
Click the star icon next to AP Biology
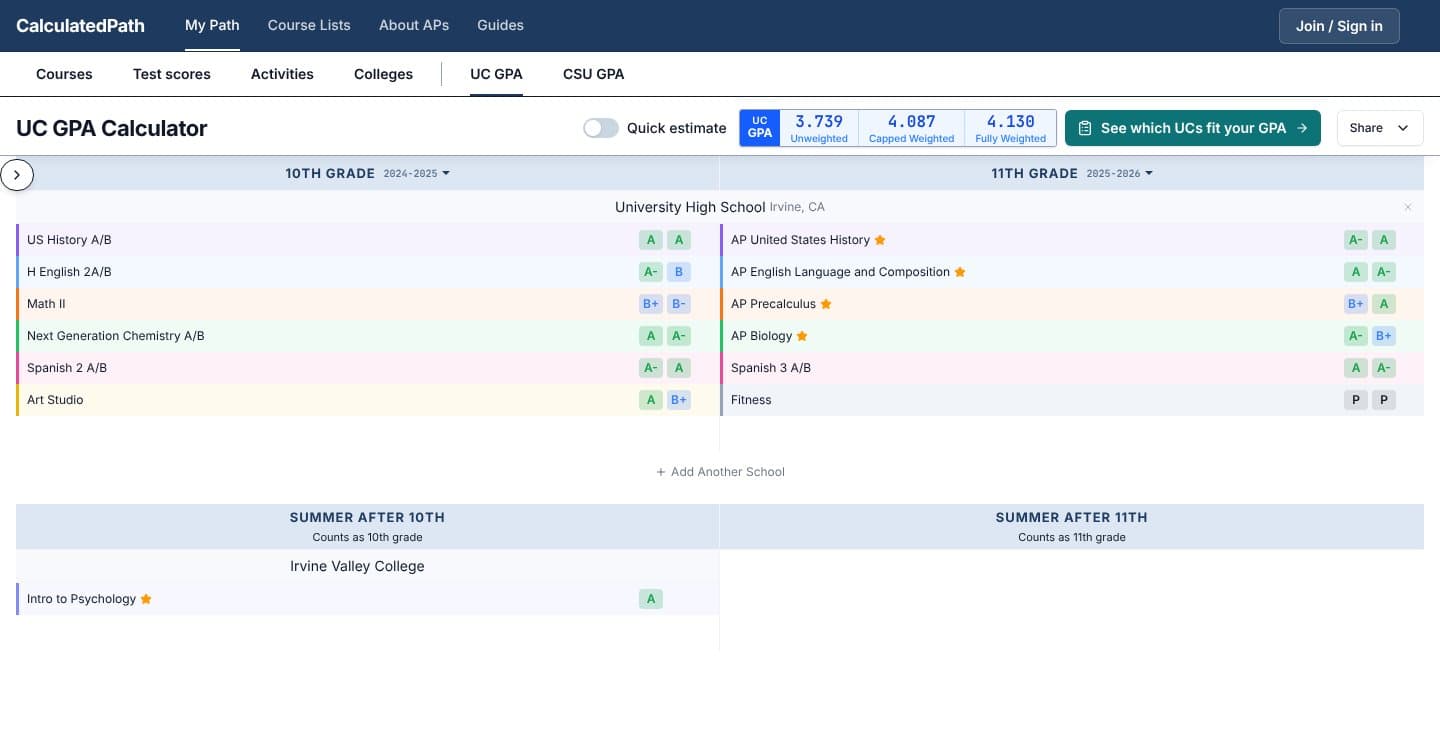coord(802,336)
